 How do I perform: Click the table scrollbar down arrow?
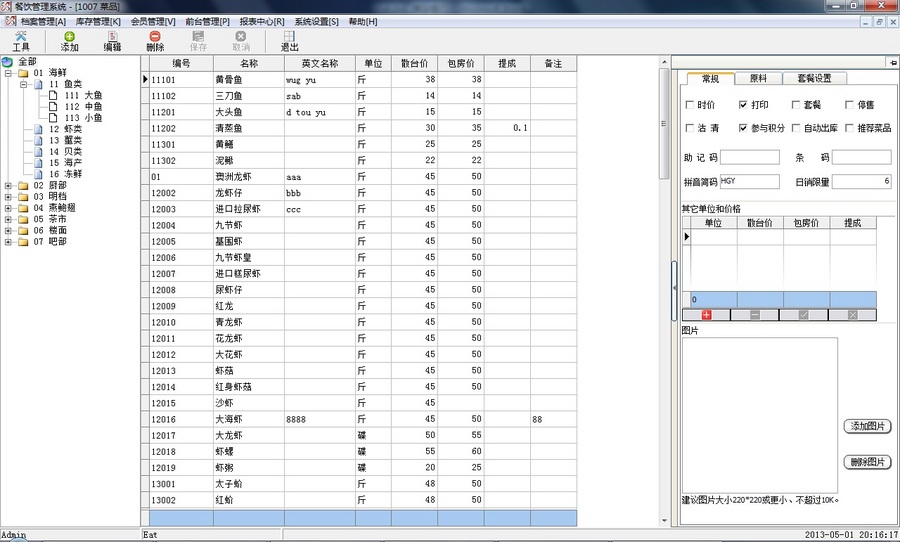coord(664,521)
